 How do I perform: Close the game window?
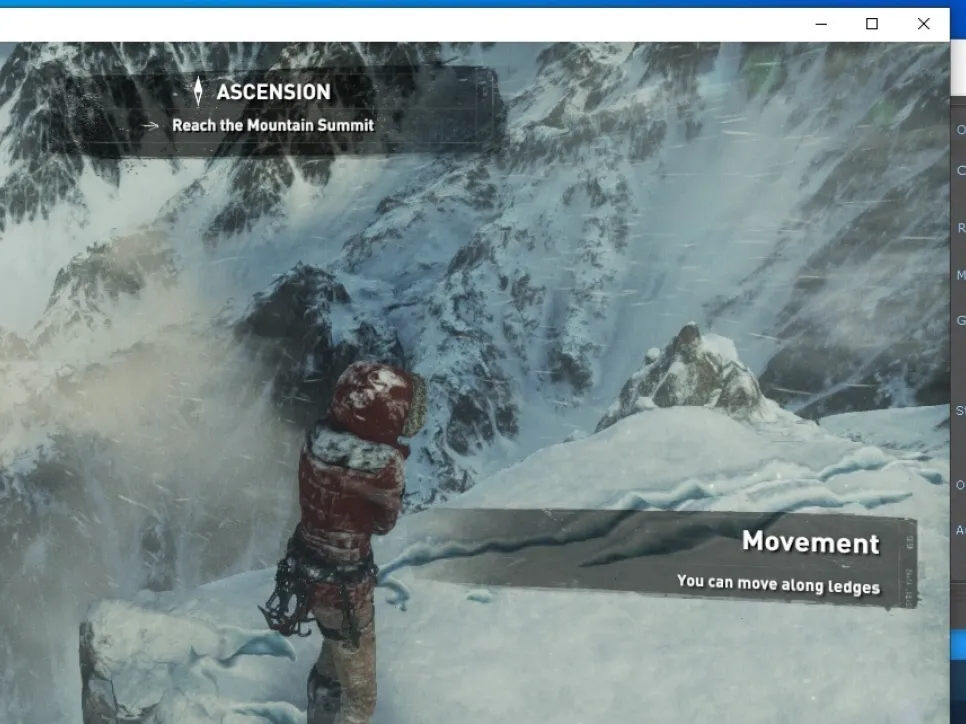click(923, 24)
